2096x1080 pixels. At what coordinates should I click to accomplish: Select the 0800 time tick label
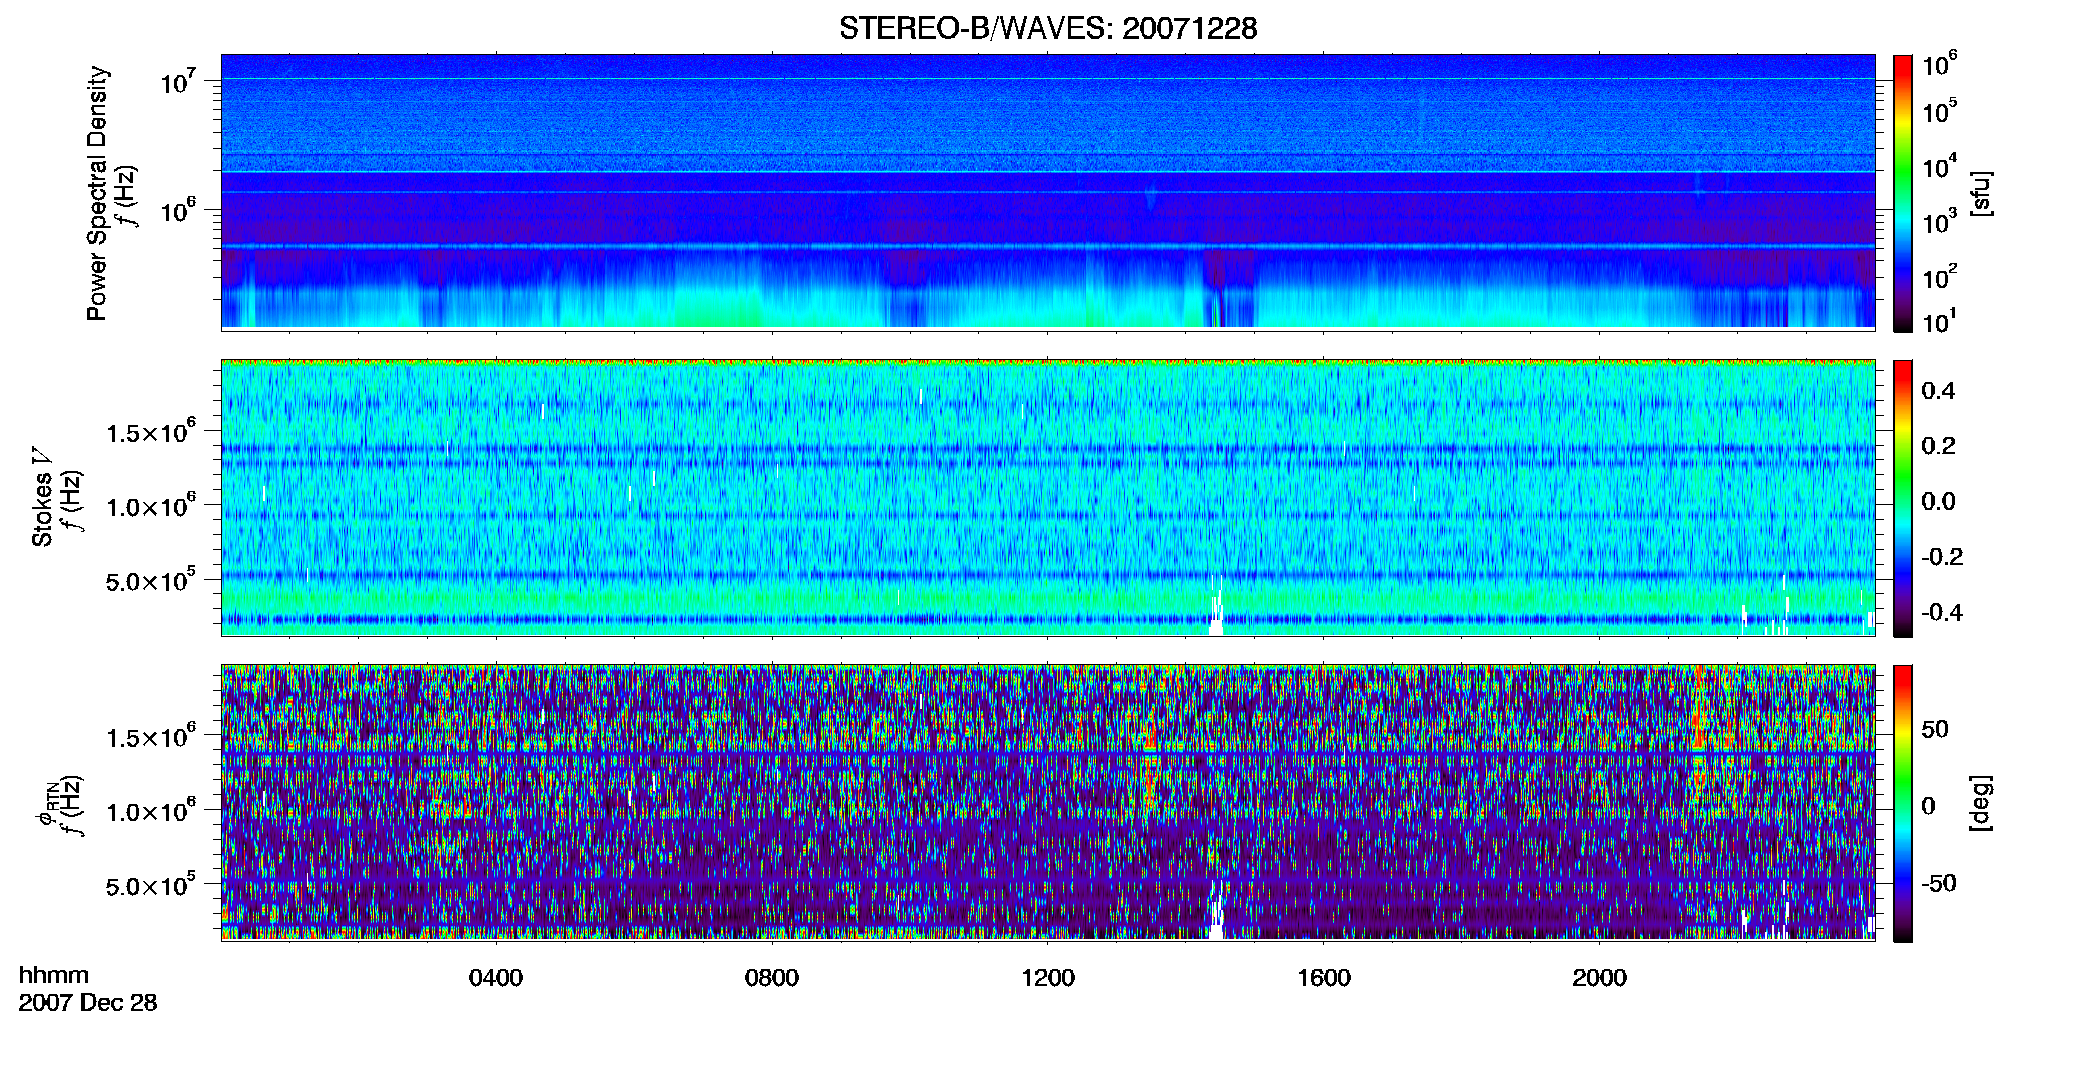coord(772,978)
